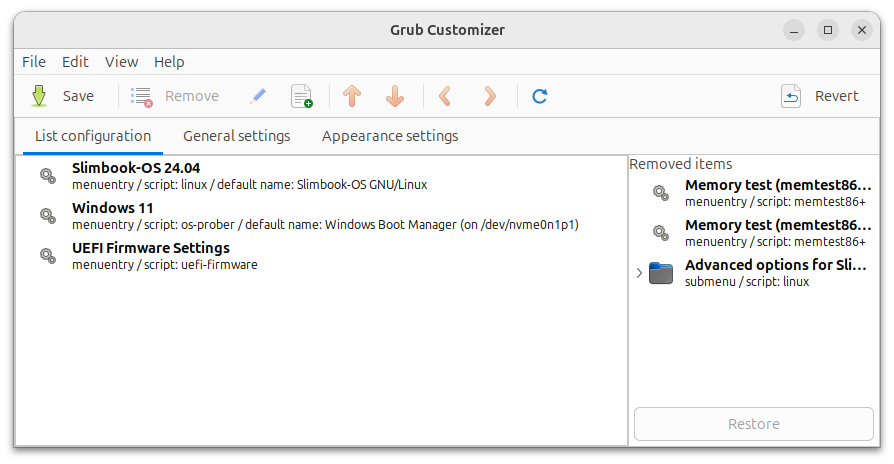The width and height of the screenshot is (894, 464).
Task: Click the Revert text button
Action: [836, 96]
